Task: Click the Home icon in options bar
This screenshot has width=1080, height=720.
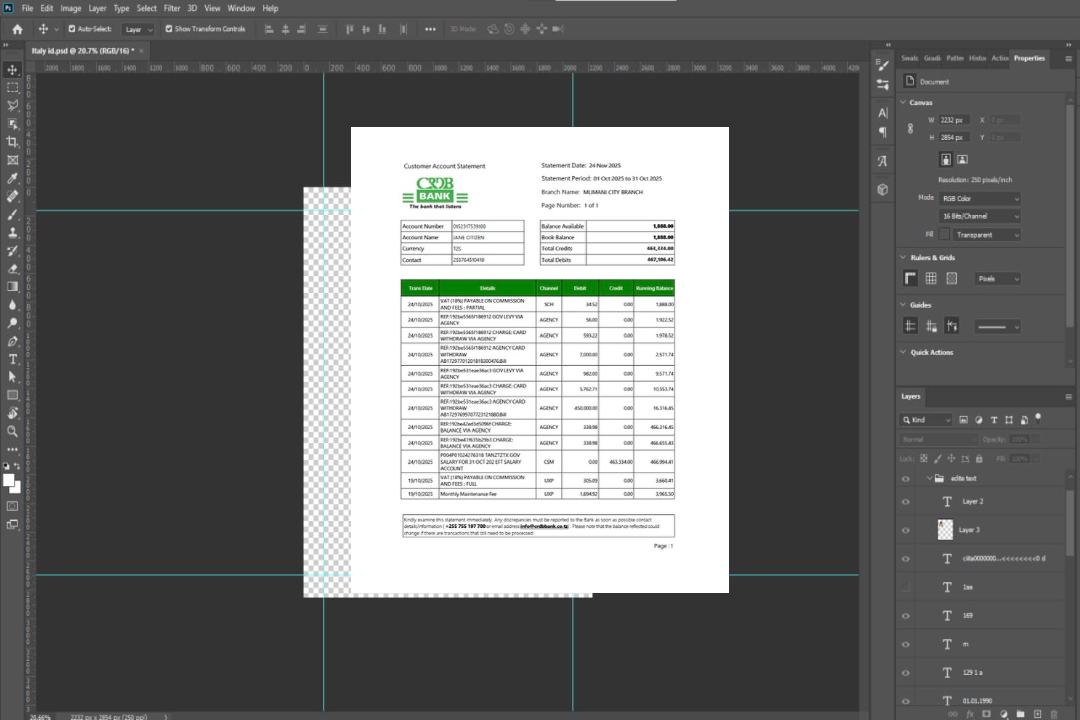Action: pyautogui.click(x=17, y=29)
